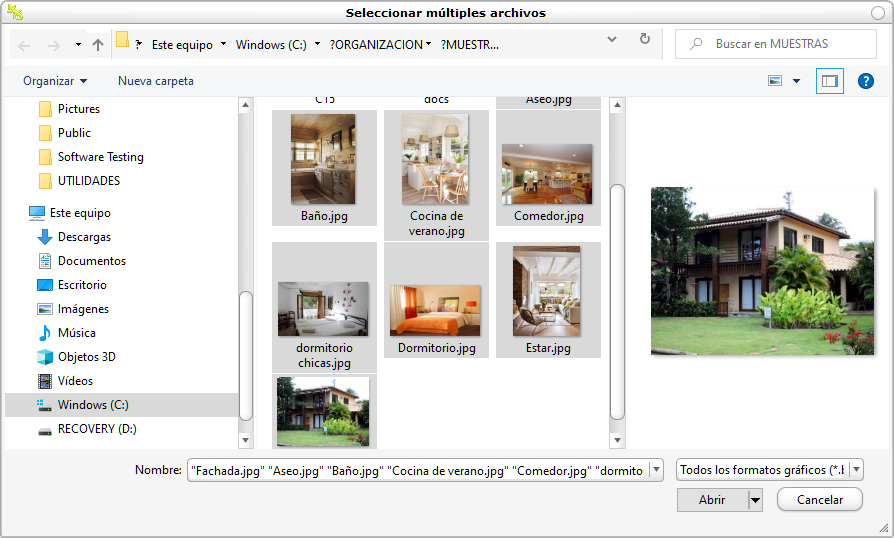Image resolution: width=894 pixels, height=538 pixels.
Task: Click the Cancelar button
Action: click(x=818, y=500)
